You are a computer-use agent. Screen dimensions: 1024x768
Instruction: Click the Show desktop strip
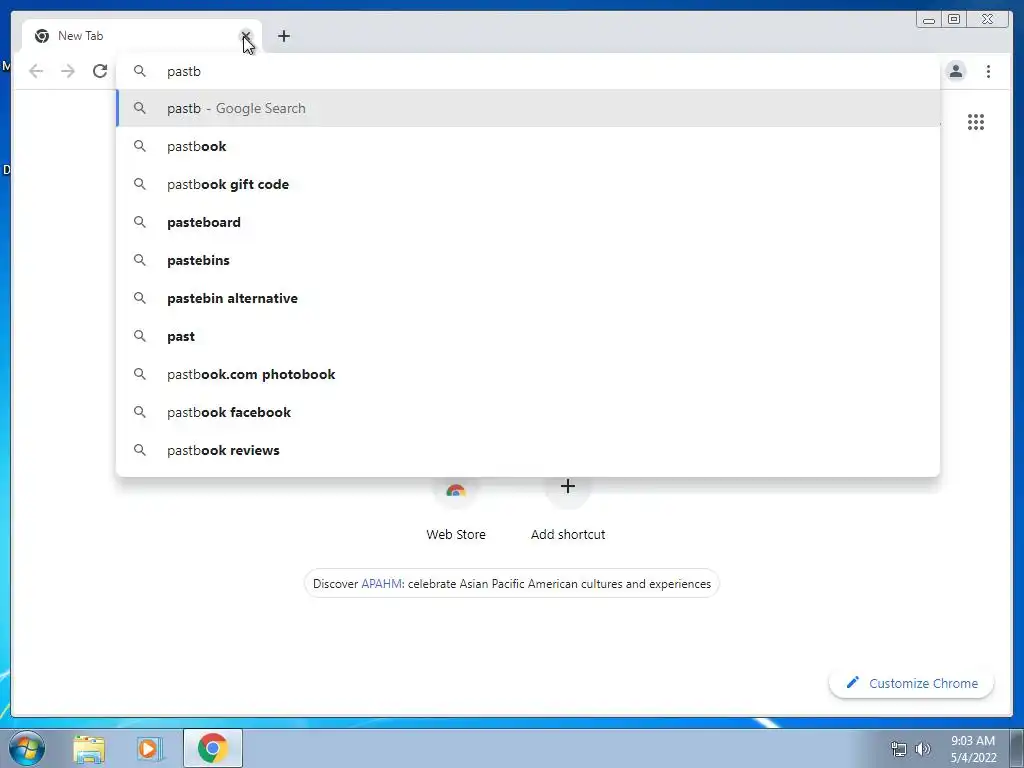click(1017, 748)
